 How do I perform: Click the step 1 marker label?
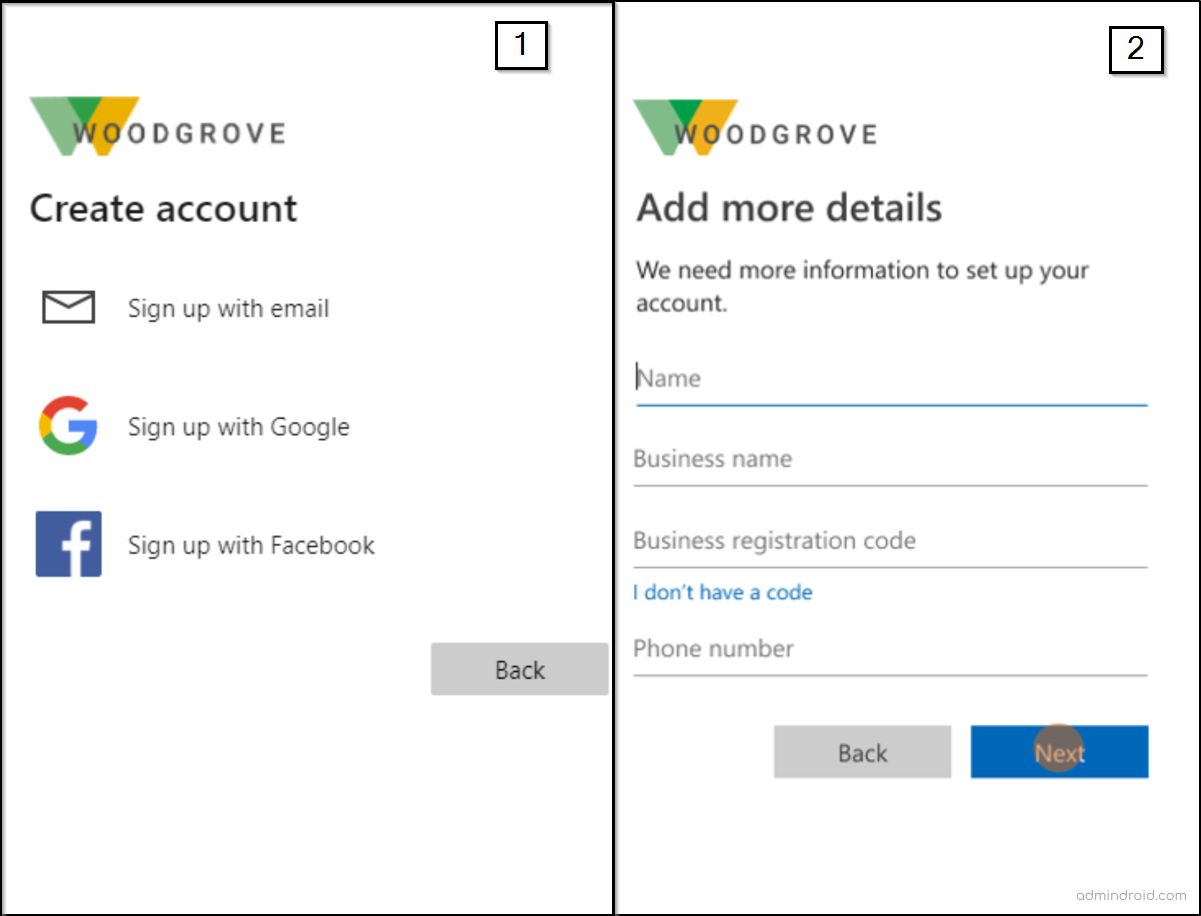[521, 45]
